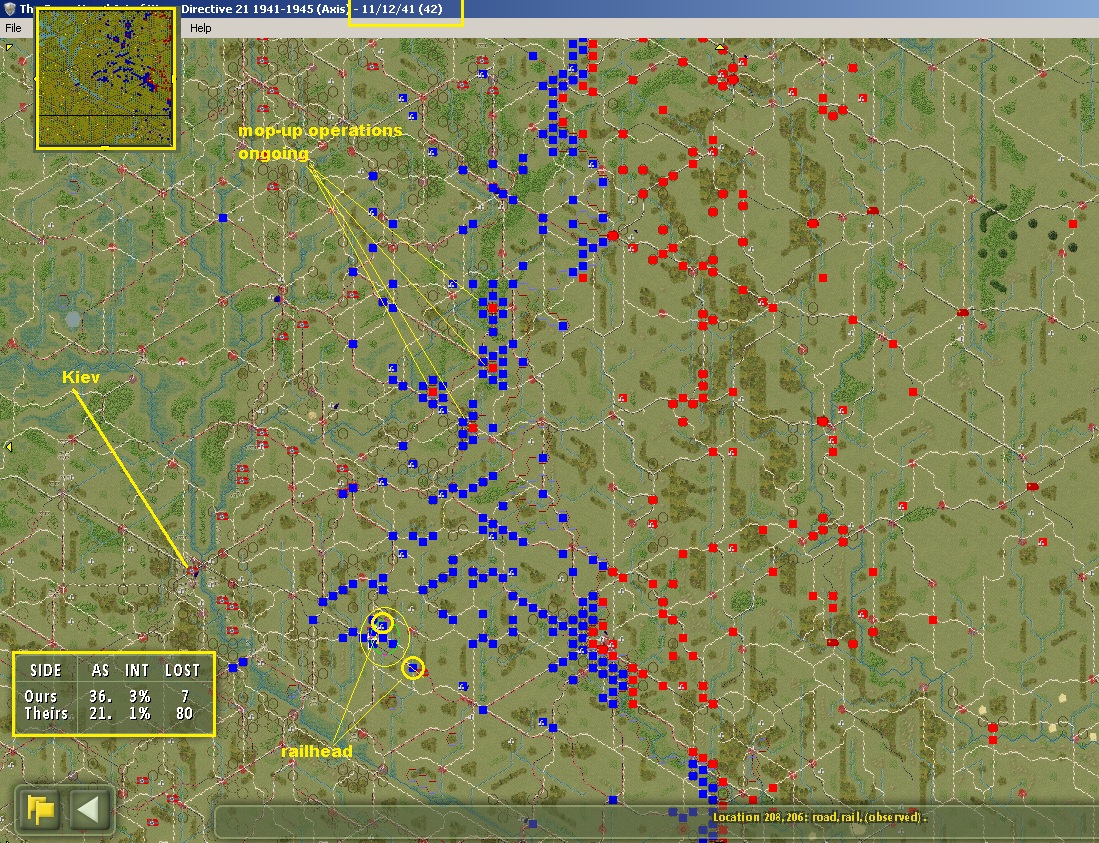Click the Kiev city hex on map
The image size is (1099, 843).
[x=193, y=569]
